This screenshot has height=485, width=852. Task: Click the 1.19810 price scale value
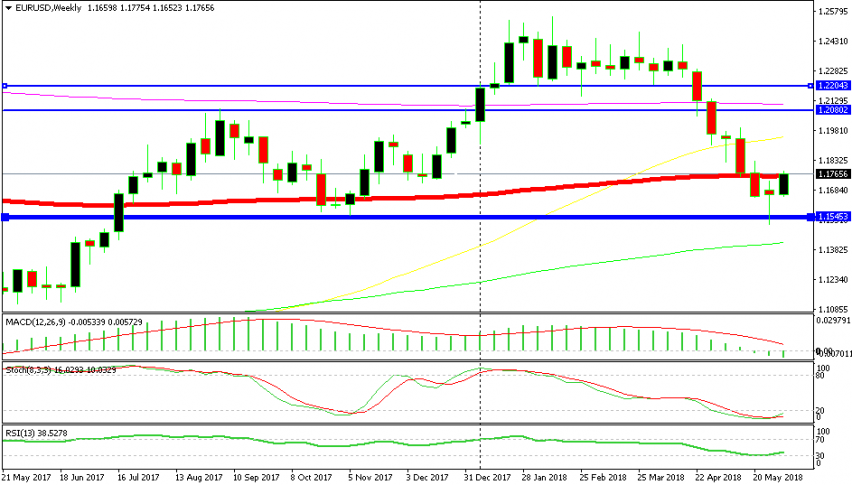tap(833, 131)
